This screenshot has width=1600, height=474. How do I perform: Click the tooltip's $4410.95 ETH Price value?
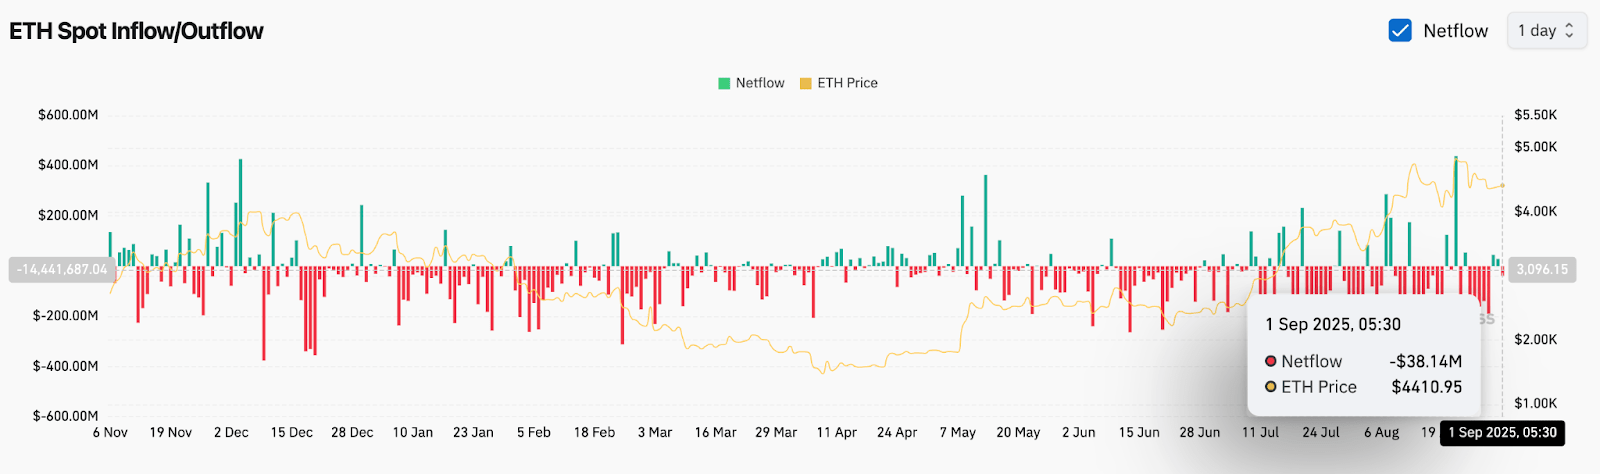[x=1426, y=387]
